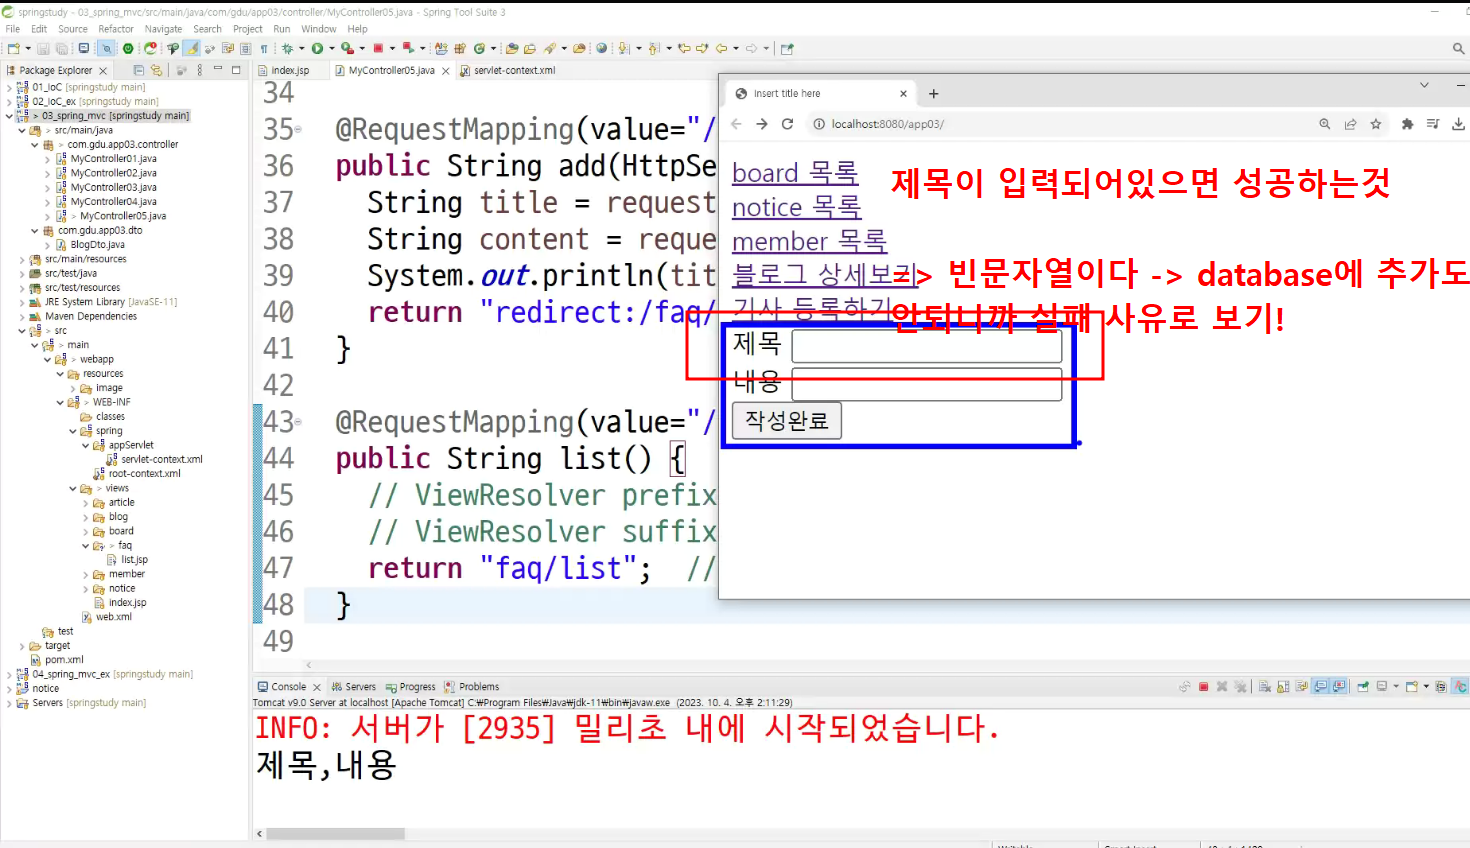Terminate the server with the red square
Image resolution: width=1470 pixels, height=848 pixels.
pos(1203,687)
